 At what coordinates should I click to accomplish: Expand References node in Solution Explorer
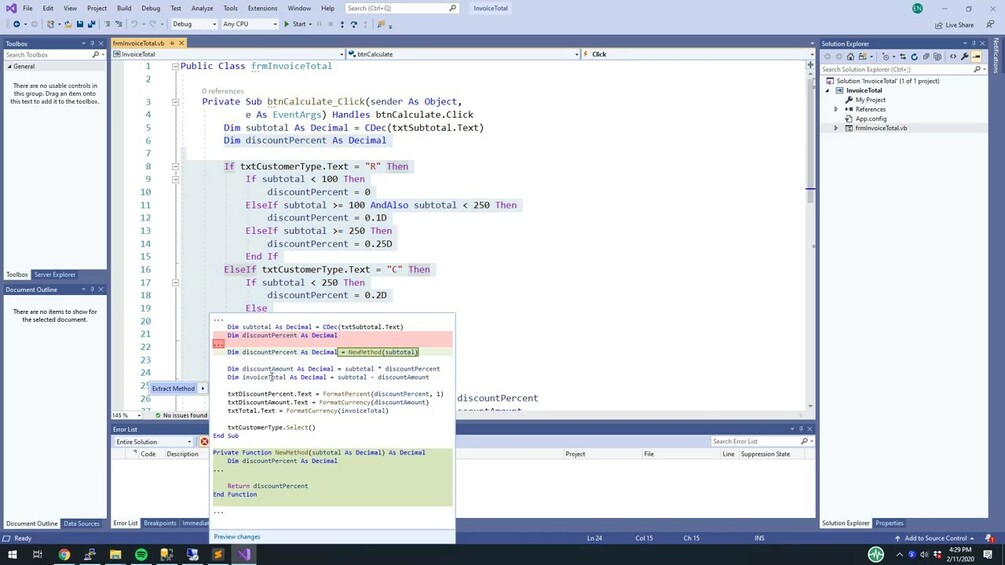(x=836, y=110)
